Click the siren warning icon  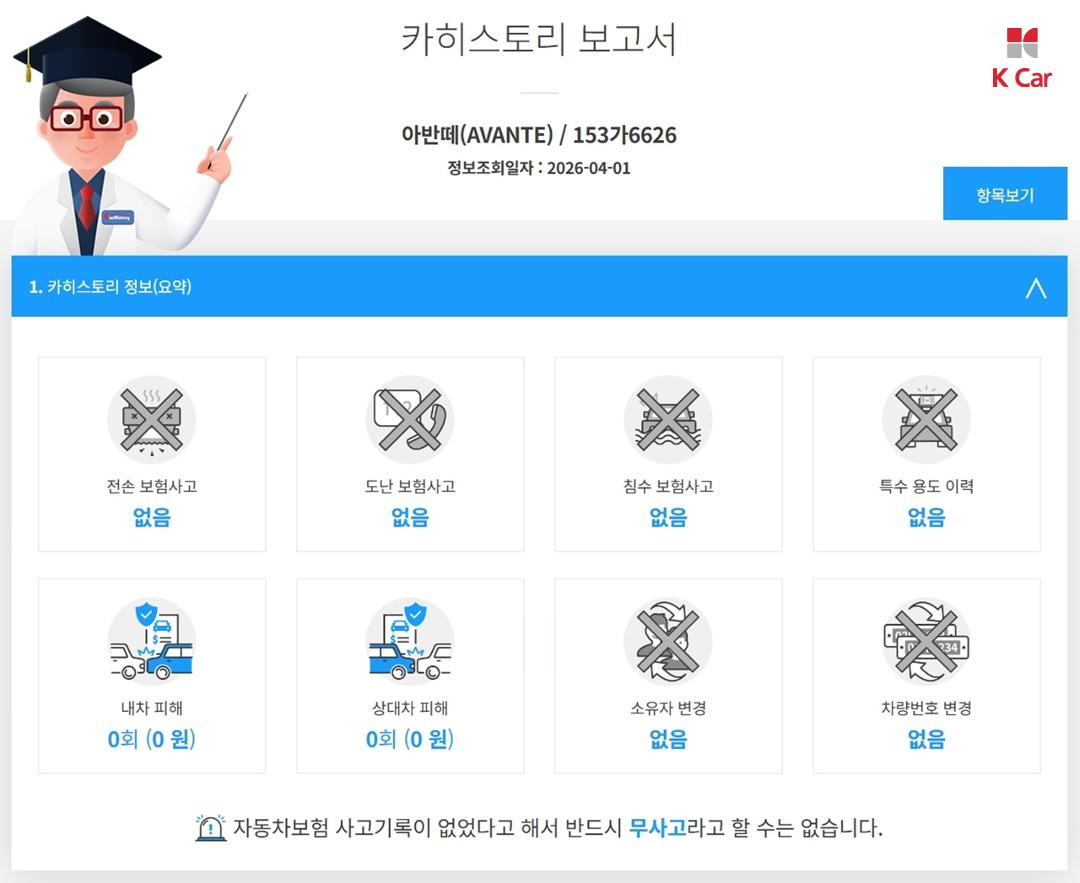click(x=210, y=827)
